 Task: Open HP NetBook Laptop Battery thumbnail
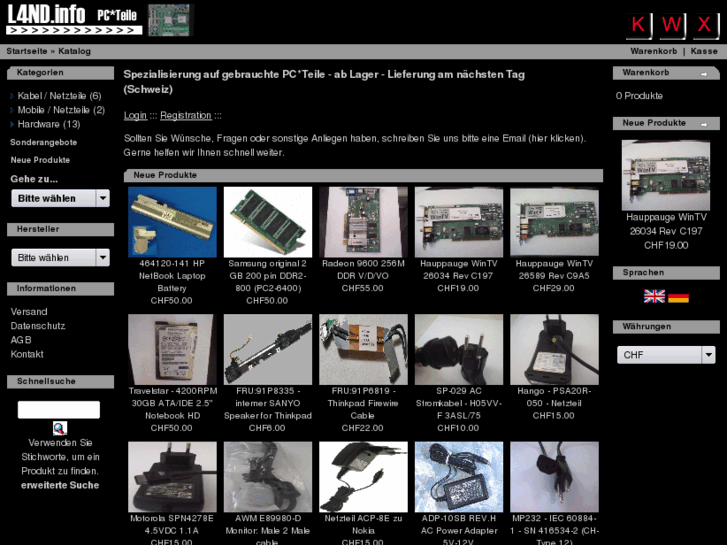click(x=172, y=222)
